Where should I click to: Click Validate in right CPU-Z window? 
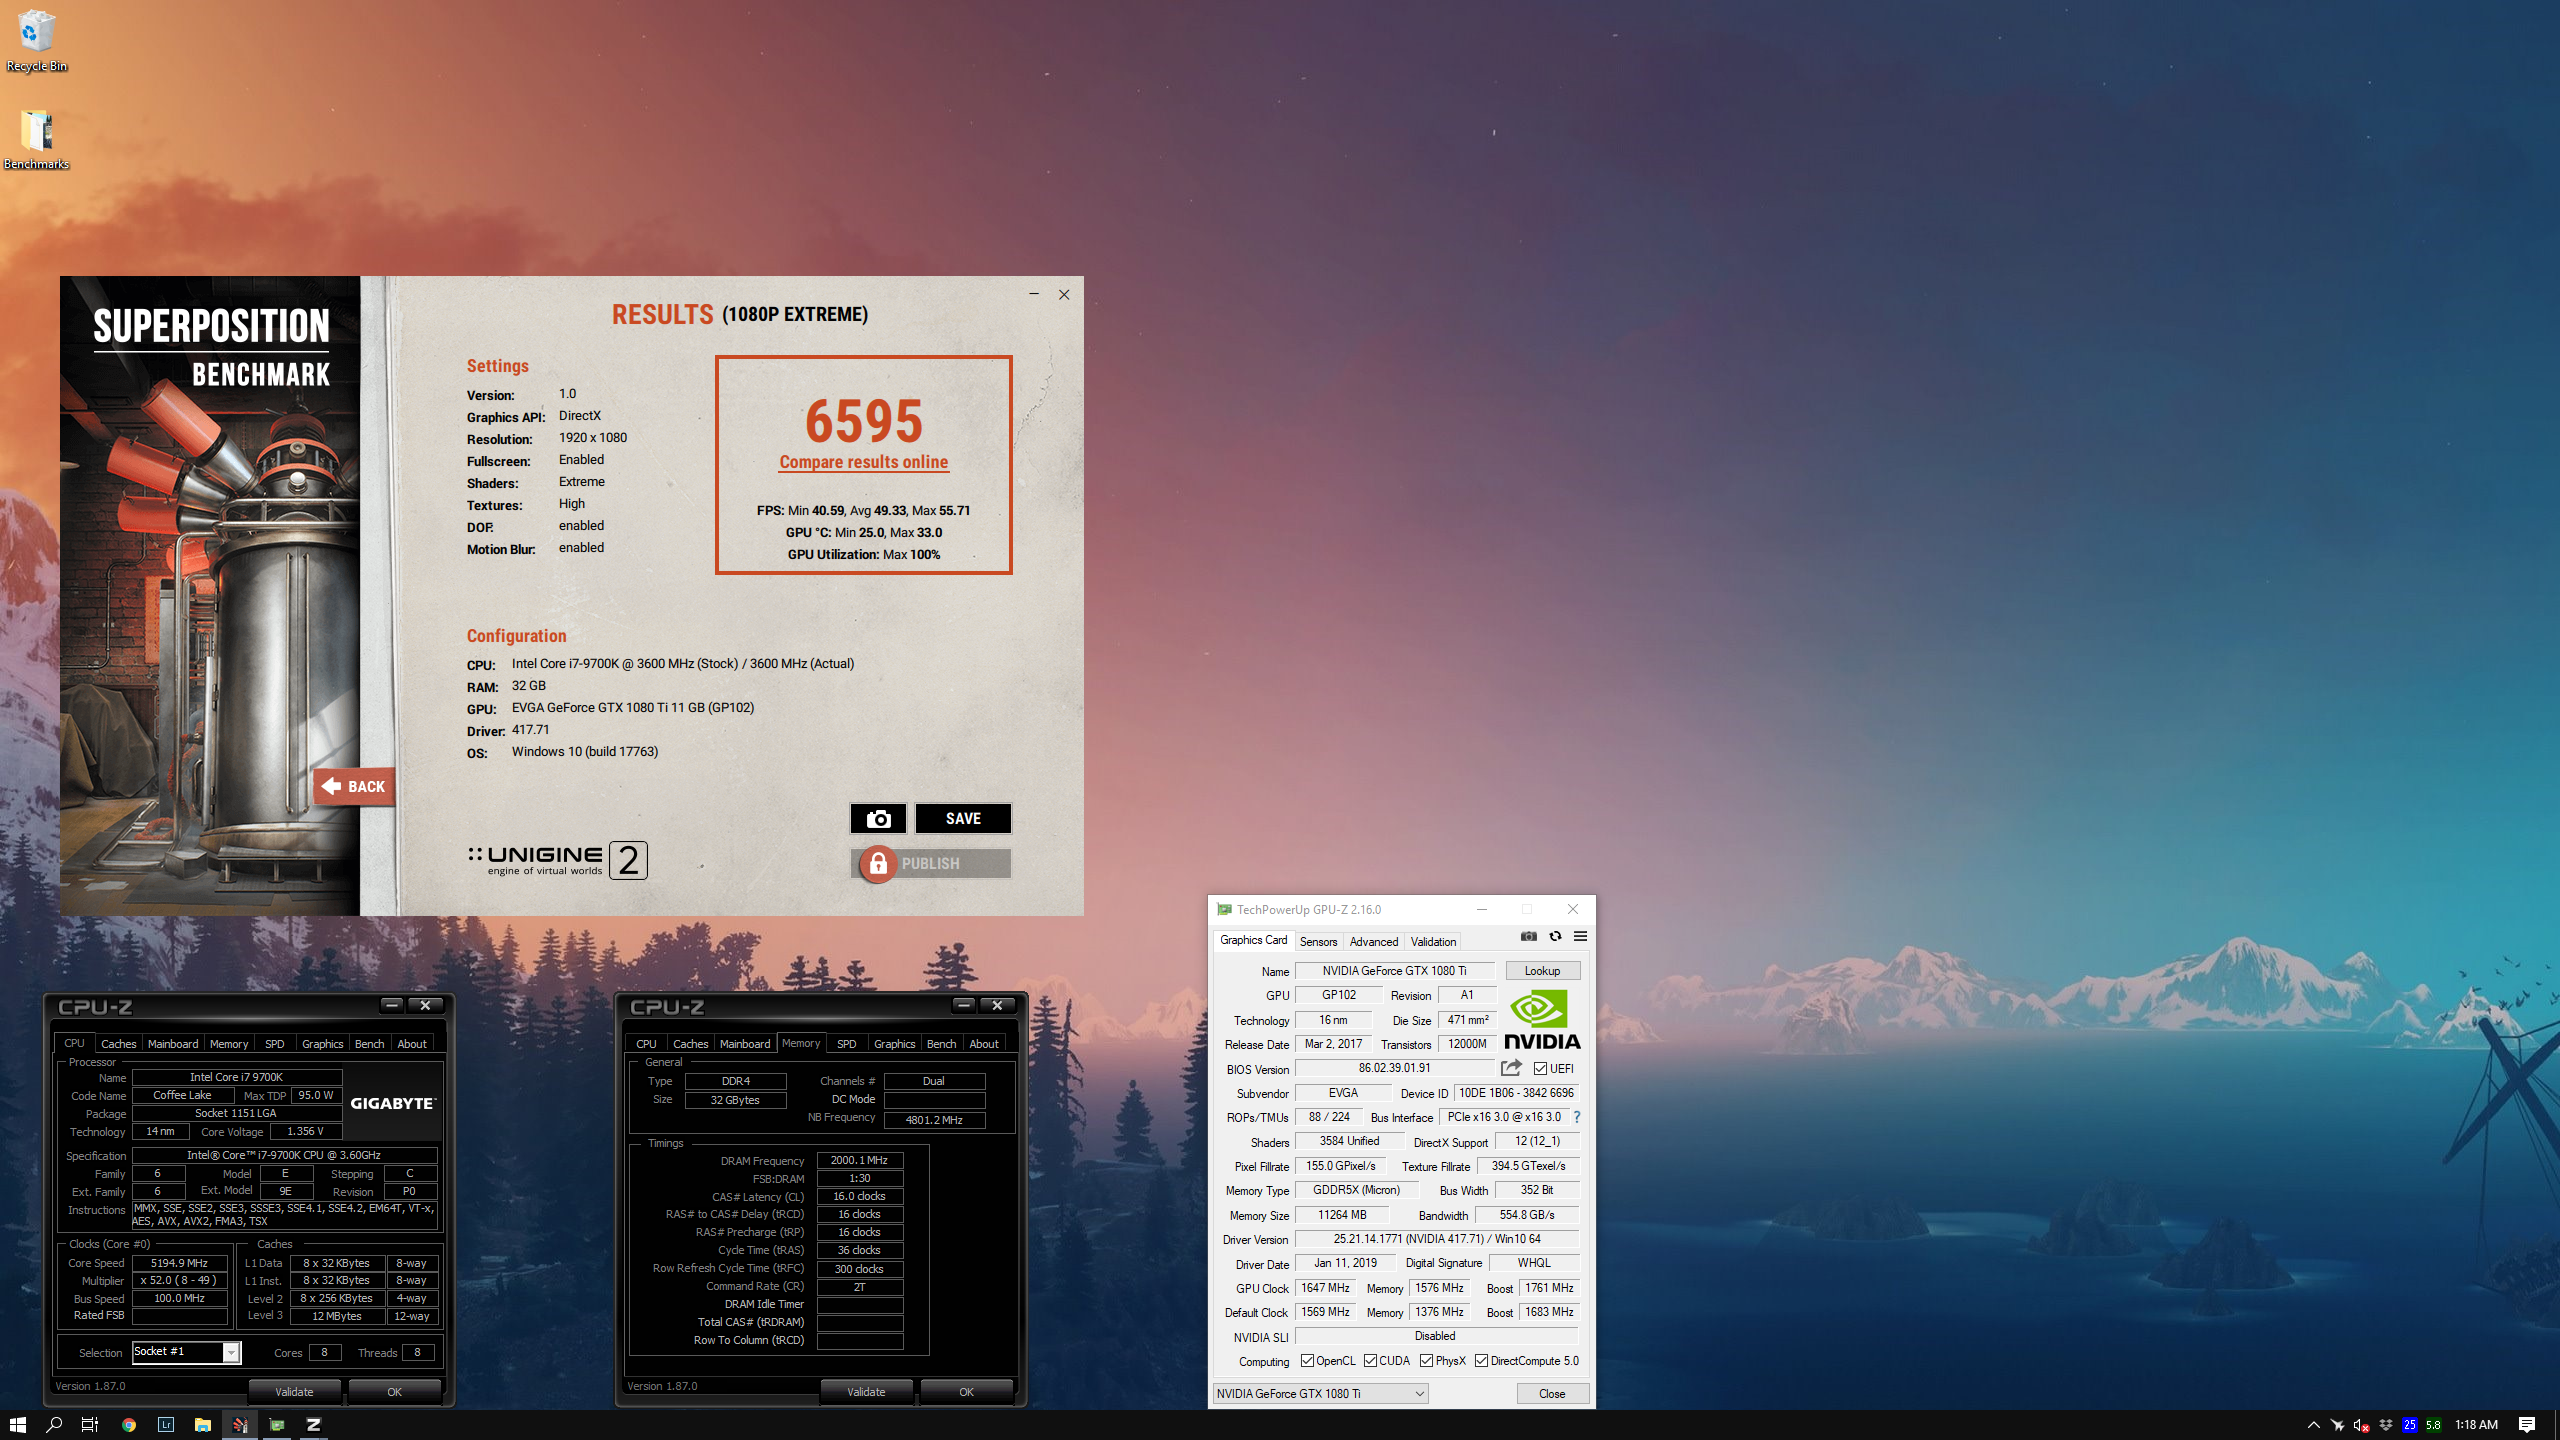(x=866, y=1392)
